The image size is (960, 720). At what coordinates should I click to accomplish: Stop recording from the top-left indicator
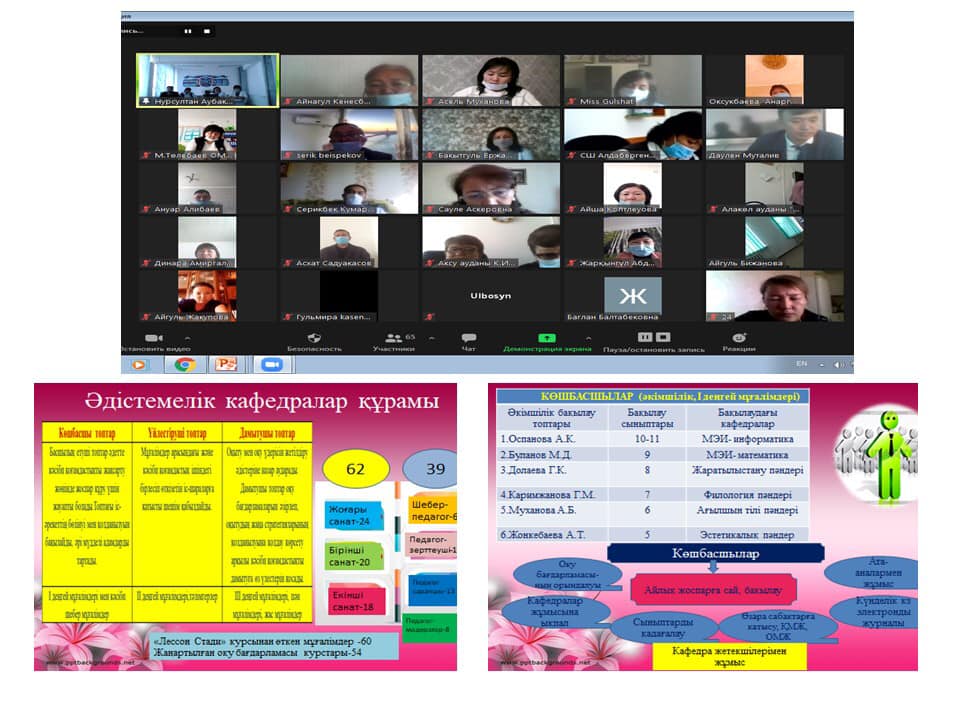tap(207, 31)
